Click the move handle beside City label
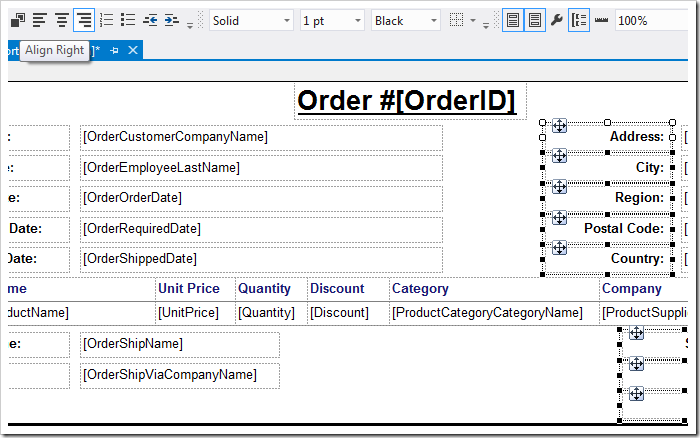The height and width of the screenshot is (438, 700). point(559,156)
